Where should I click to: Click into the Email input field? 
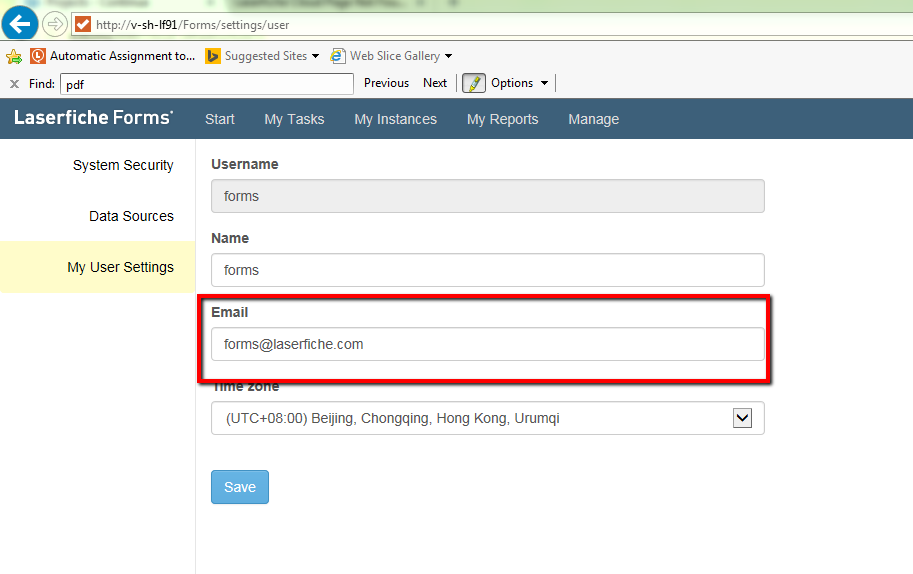click(x=487, y=344)
